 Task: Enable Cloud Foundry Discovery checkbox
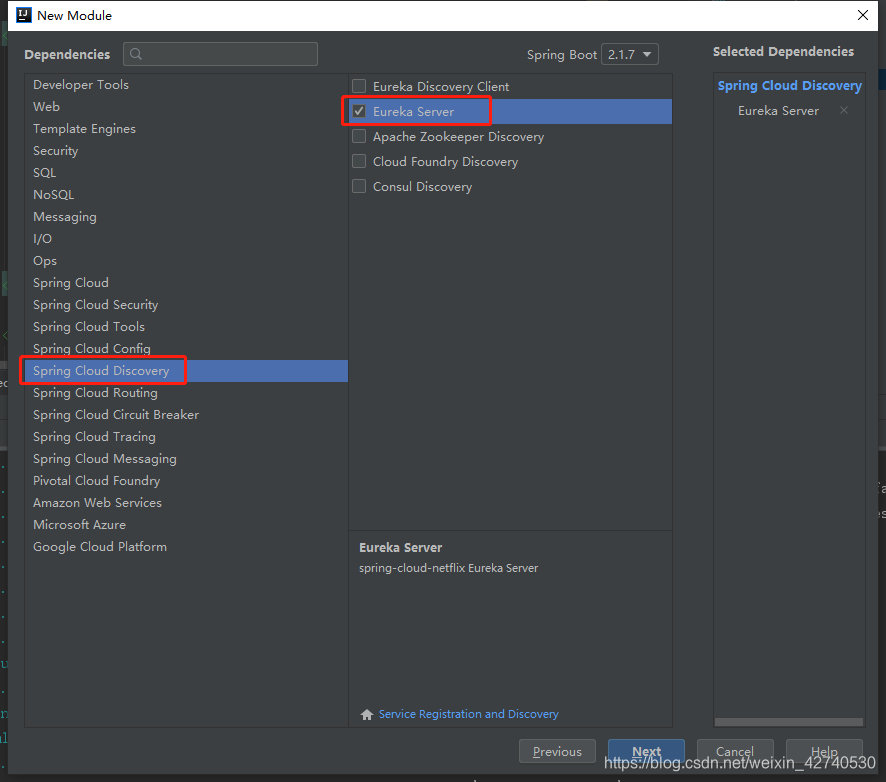pyautogui.click(x=359, y=161)
